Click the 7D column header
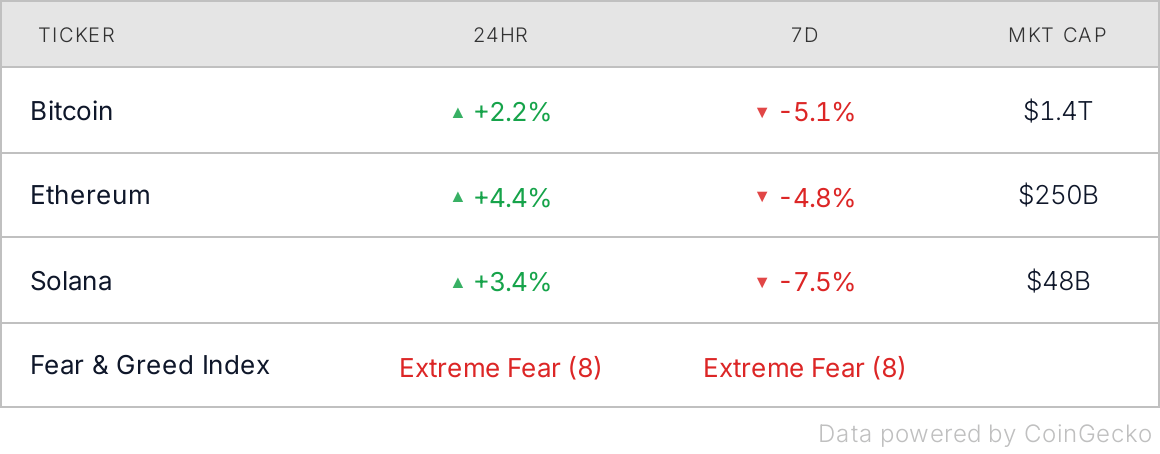Screen dimensions: 1160x454 point(804,36)
